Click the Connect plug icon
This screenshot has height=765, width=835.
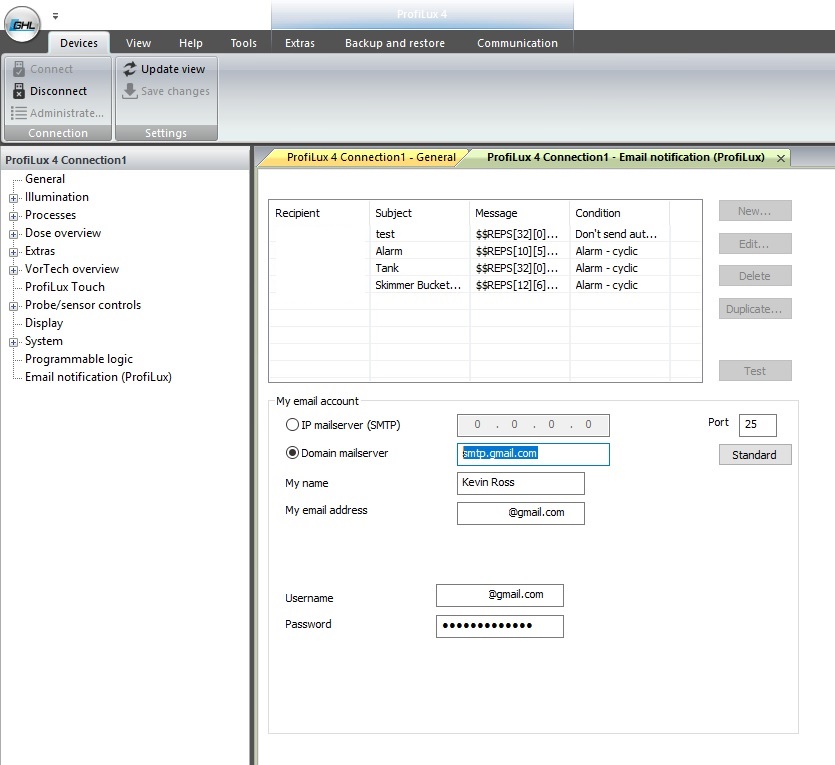tap(19, 69)
